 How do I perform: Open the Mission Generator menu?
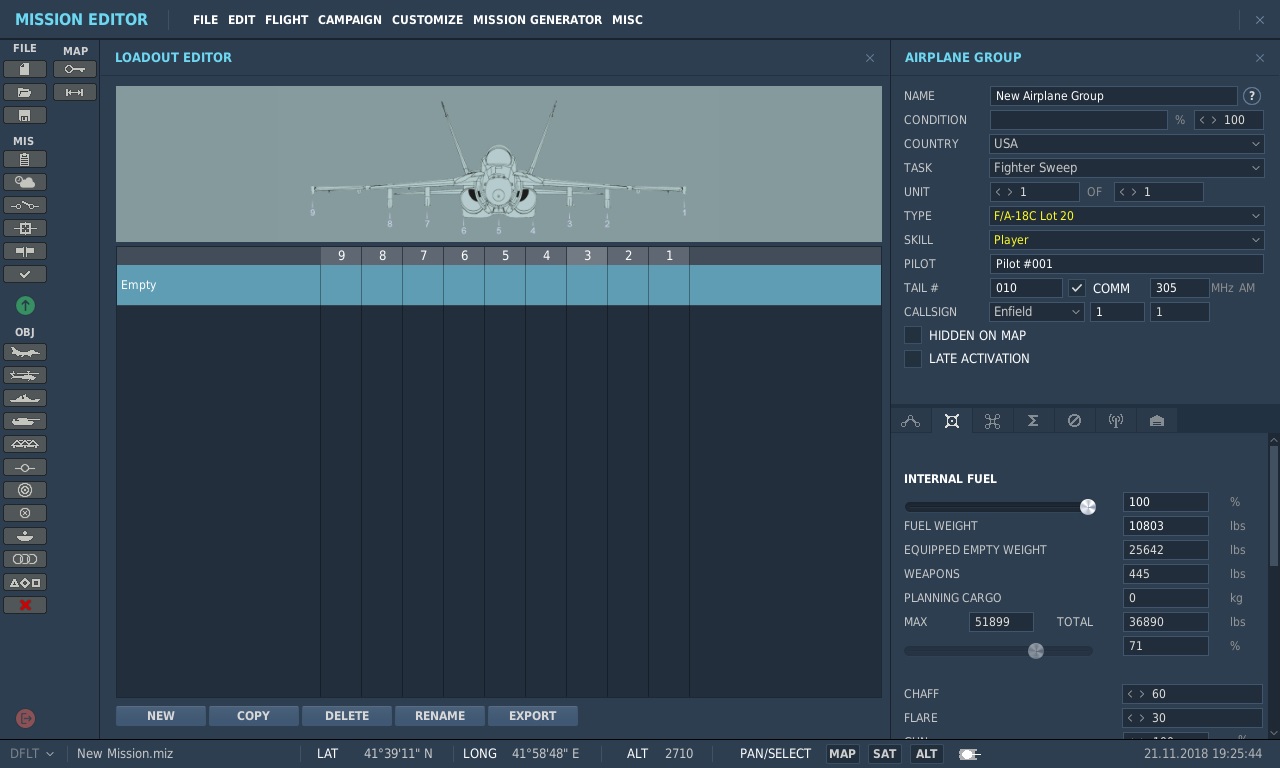537,20
